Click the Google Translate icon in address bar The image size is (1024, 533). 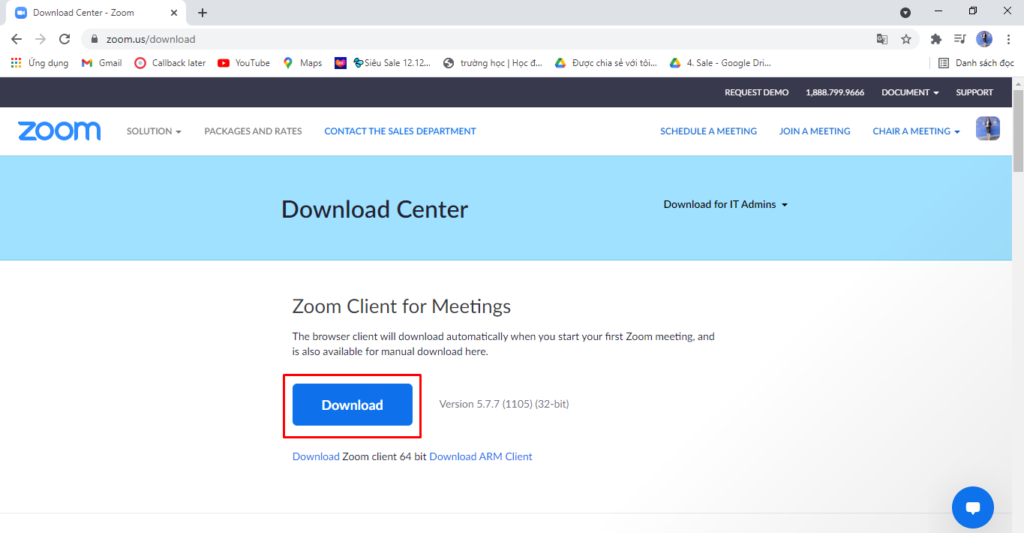[882, 39]
